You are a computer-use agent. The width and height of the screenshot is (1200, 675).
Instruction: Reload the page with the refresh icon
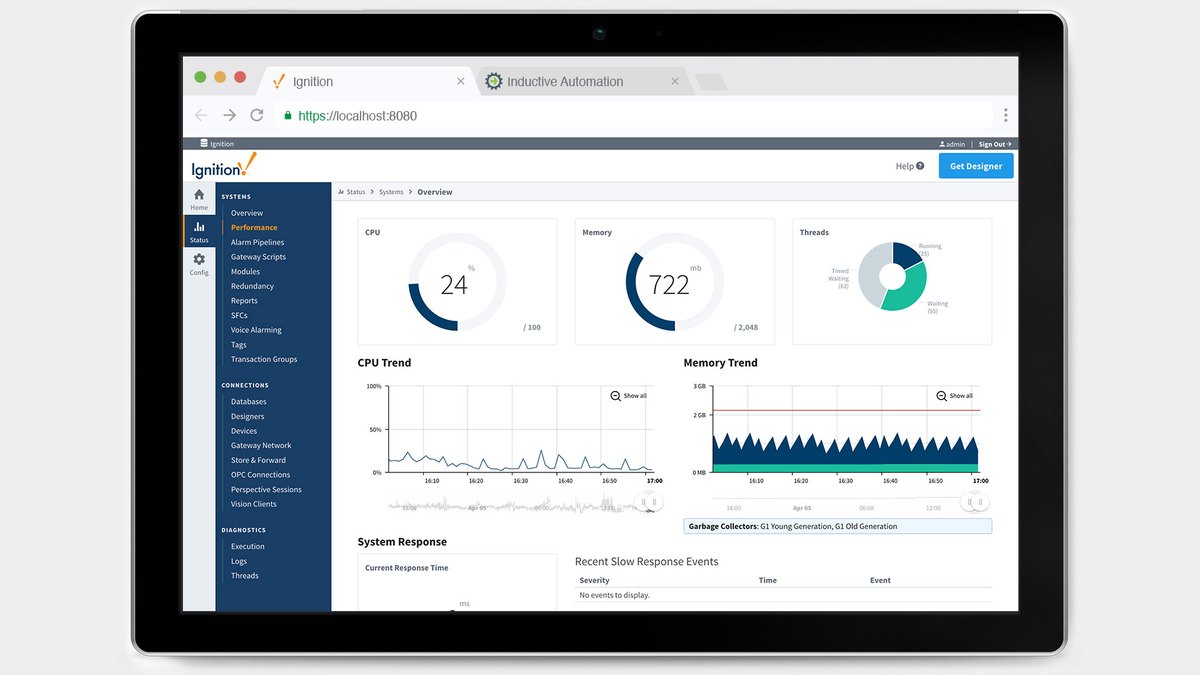coord(257,116)
